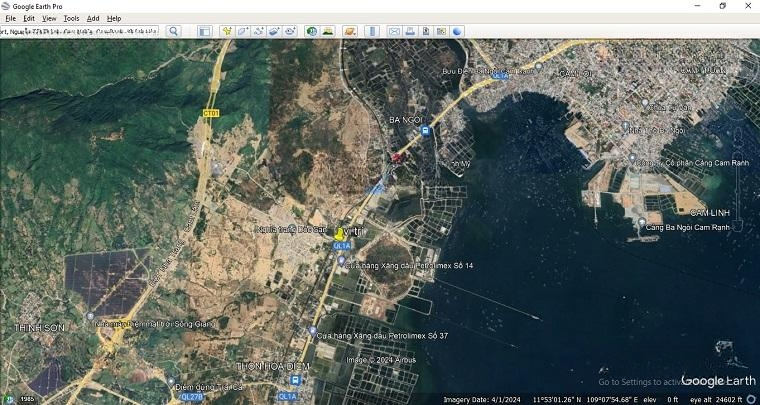This screenshot has height=405, width=760.
Task: Open the File menu
Action: (11, 18)
